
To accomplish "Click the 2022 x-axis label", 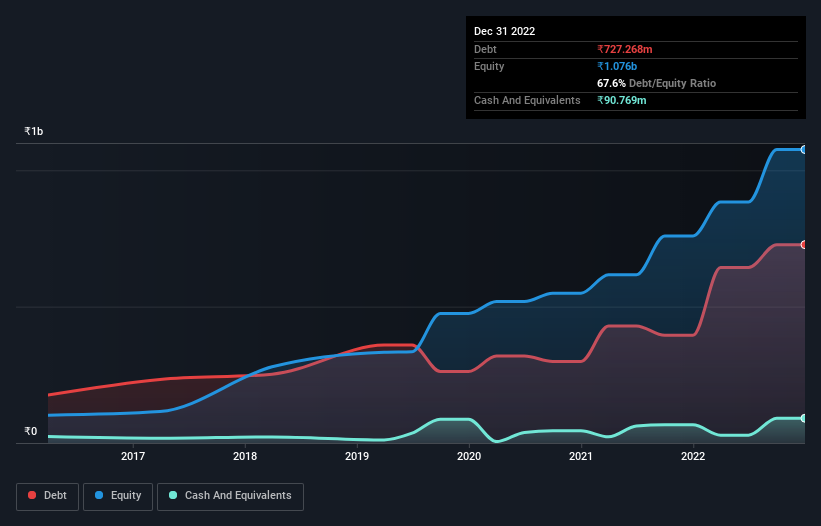I will (x=693, y=456).
